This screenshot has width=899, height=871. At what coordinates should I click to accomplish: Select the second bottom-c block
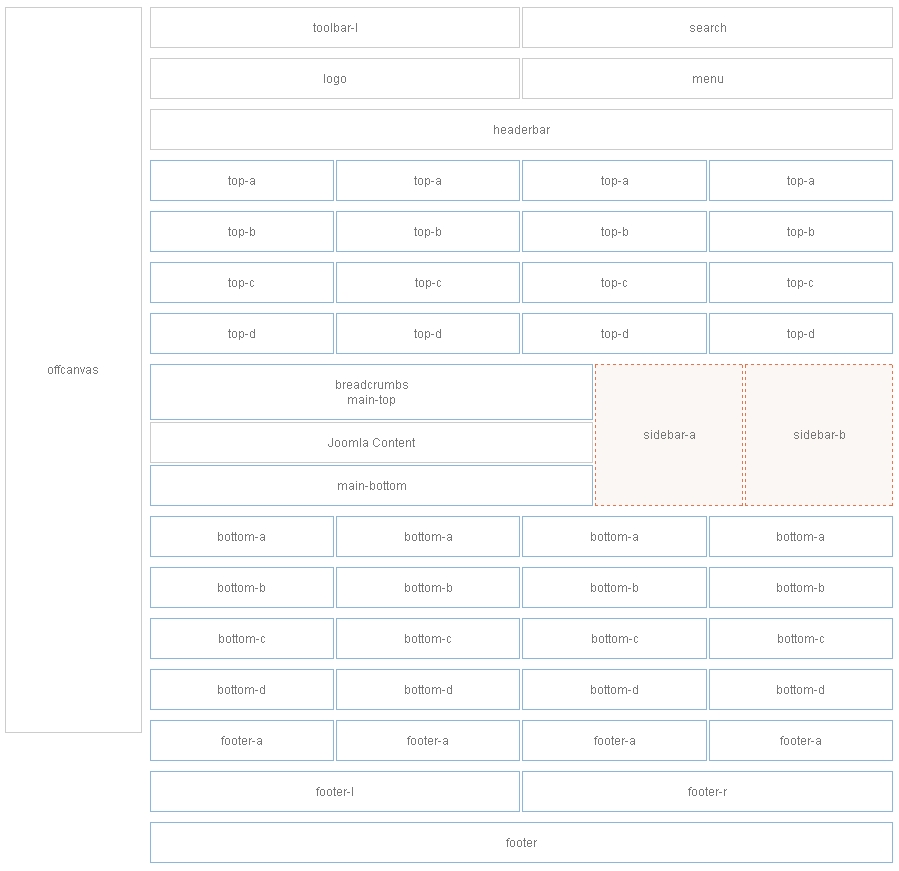427,638
